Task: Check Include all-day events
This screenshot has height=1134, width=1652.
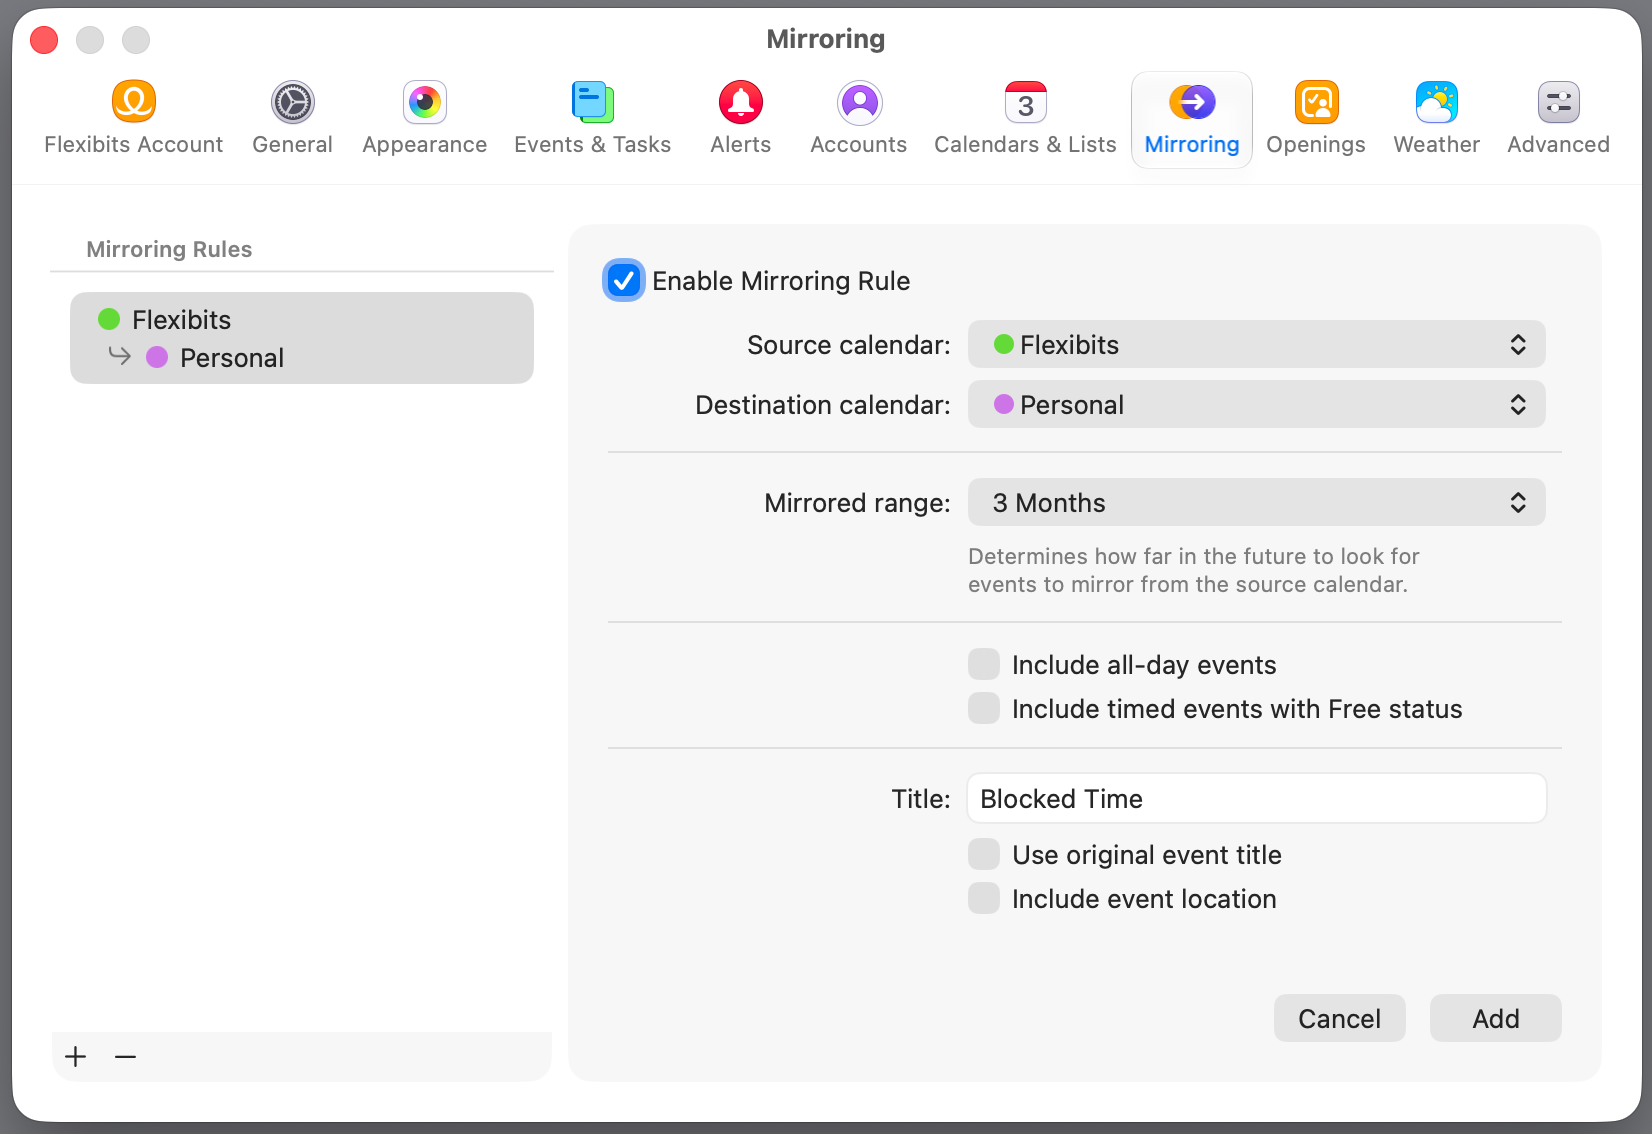Action: click(984, 664)
